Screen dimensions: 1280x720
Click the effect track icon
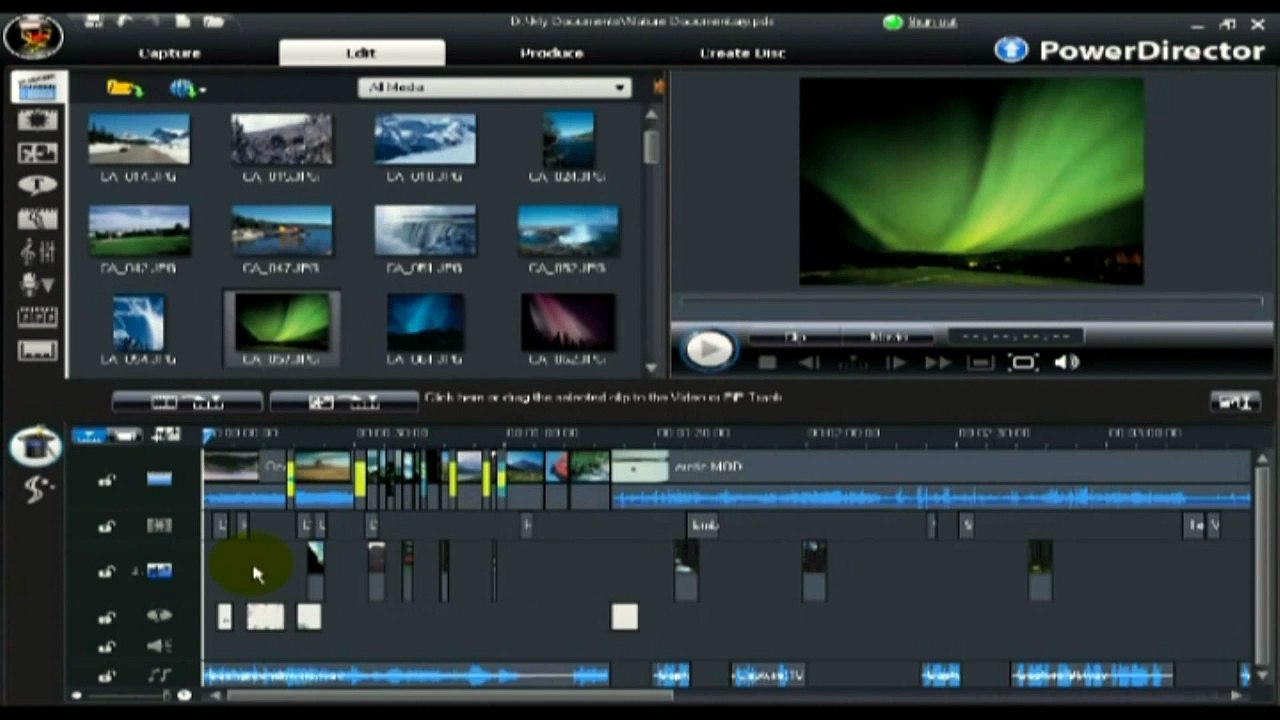[159, 525]
